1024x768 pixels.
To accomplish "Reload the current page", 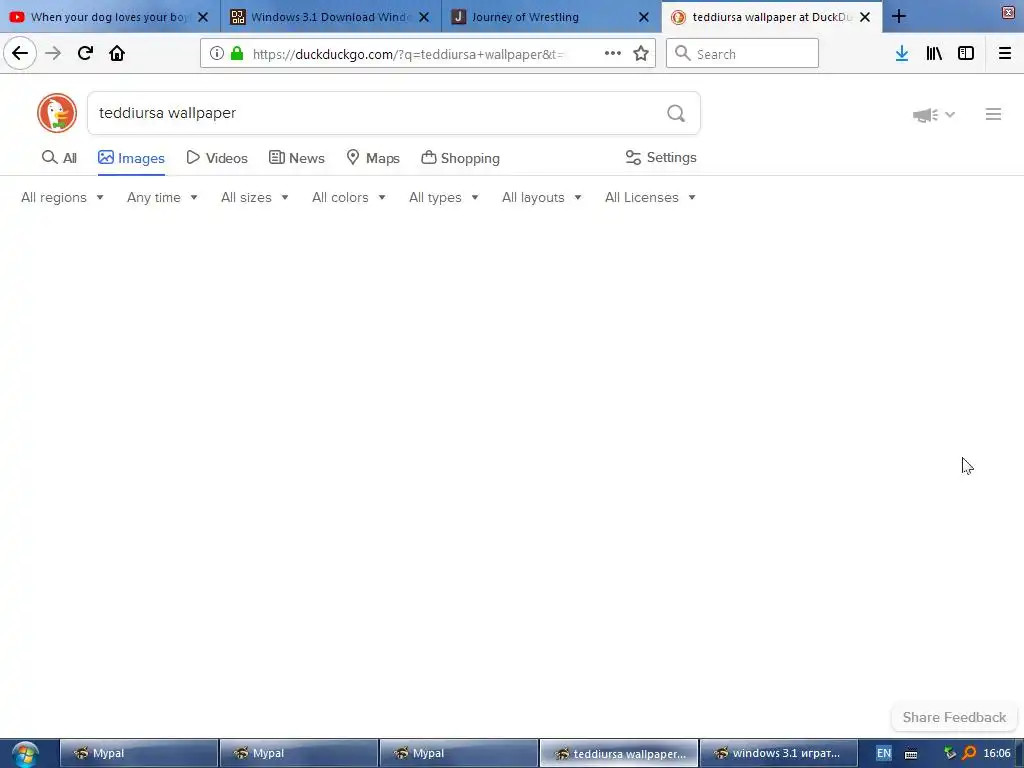I will 85,54.
